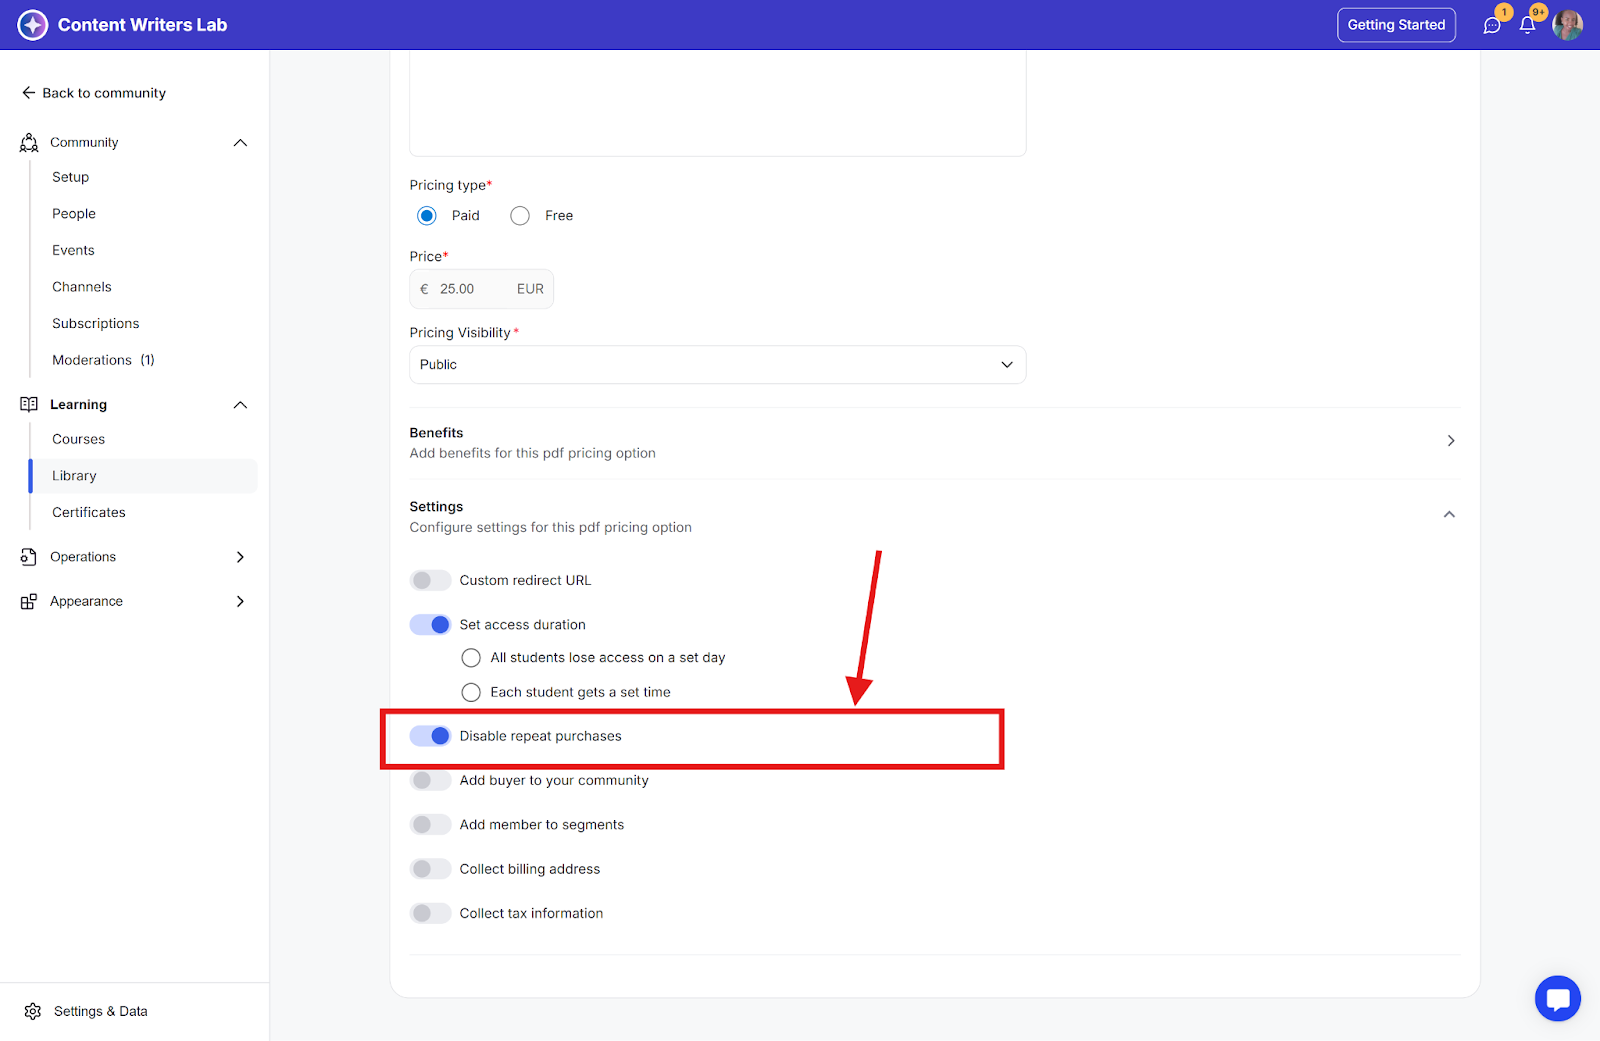This screenshot has height=1041, width=1600.
Task: Collapse the Learning section chevron
Action: point(240,405)
